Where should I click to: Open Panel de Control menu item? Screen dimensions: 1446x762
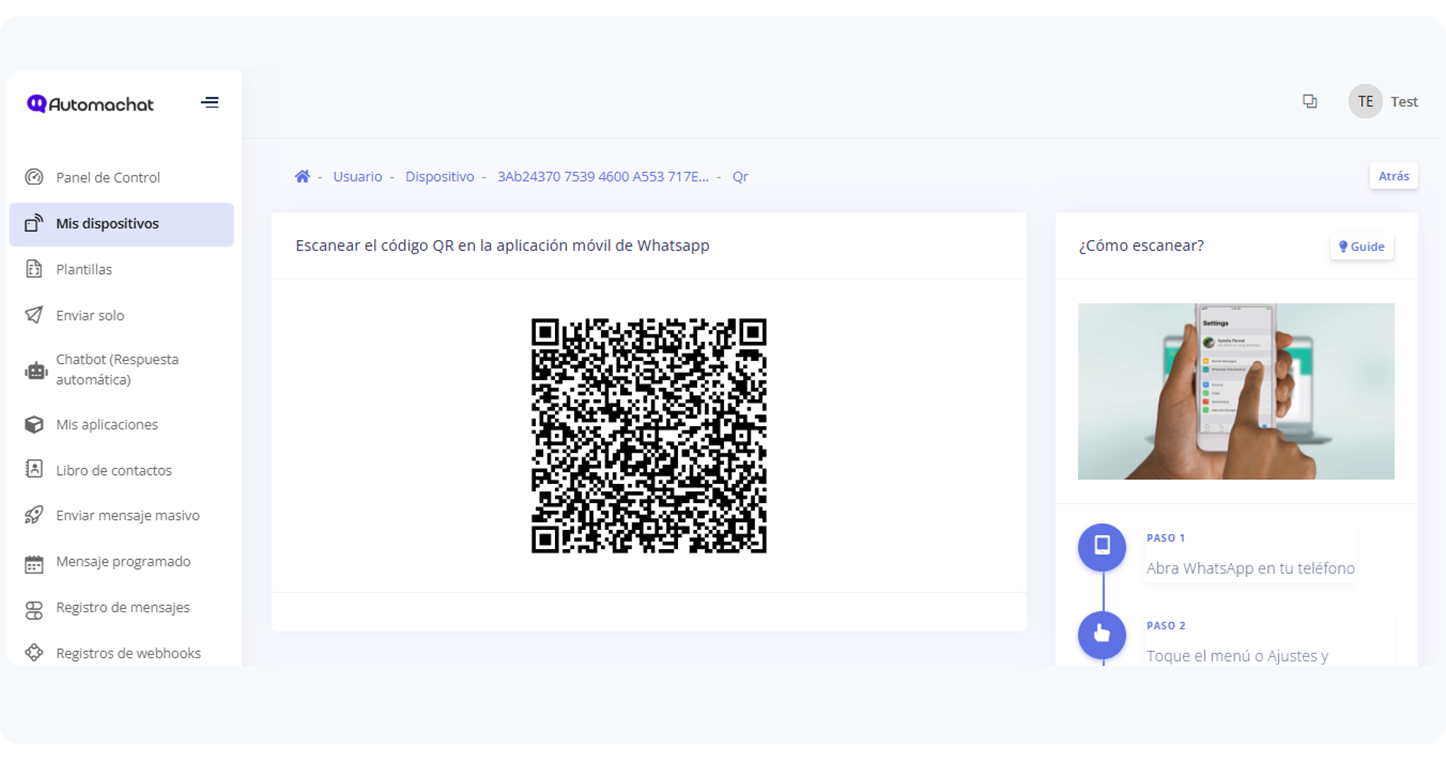point(122,177)
